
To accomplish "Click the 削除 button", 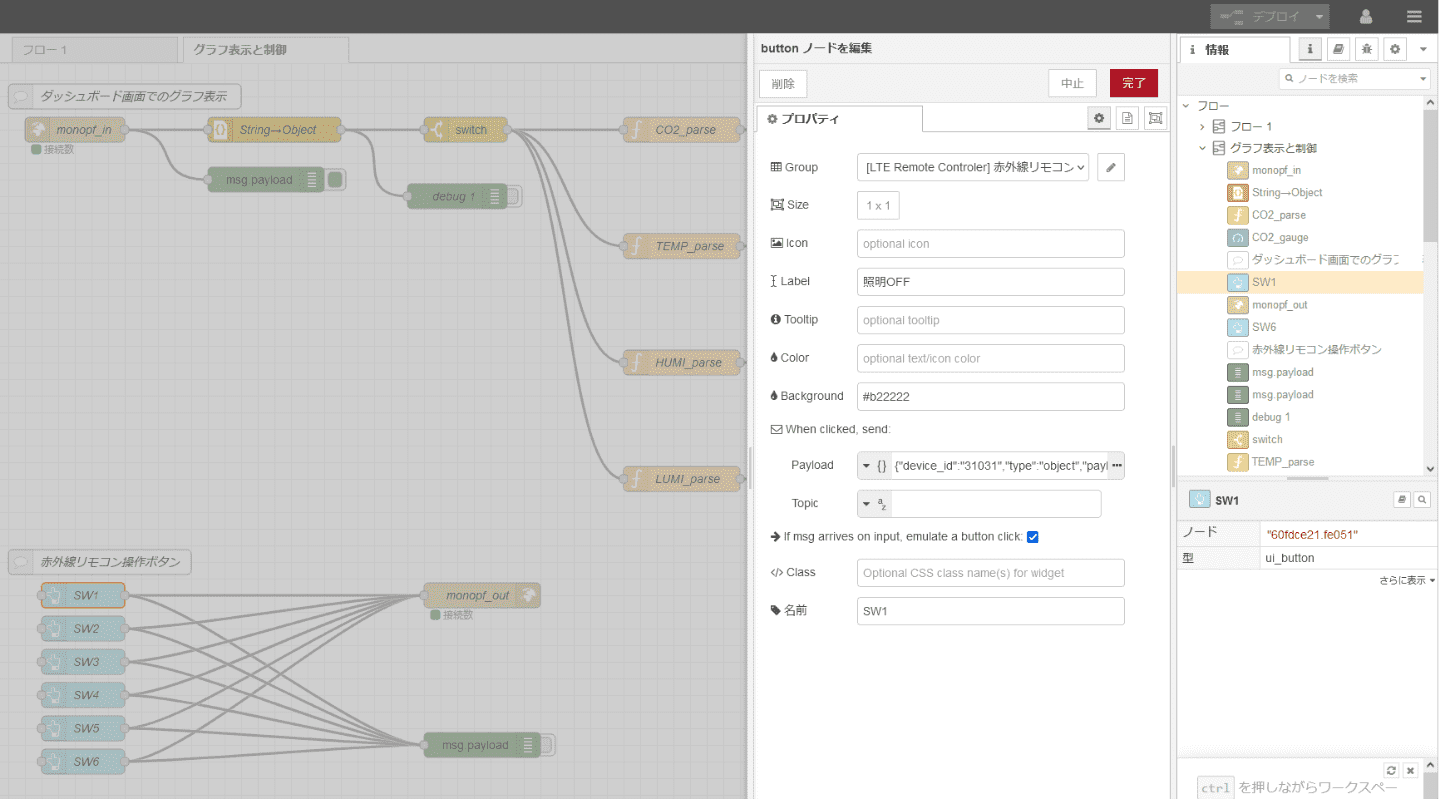I will pos(783,83).
